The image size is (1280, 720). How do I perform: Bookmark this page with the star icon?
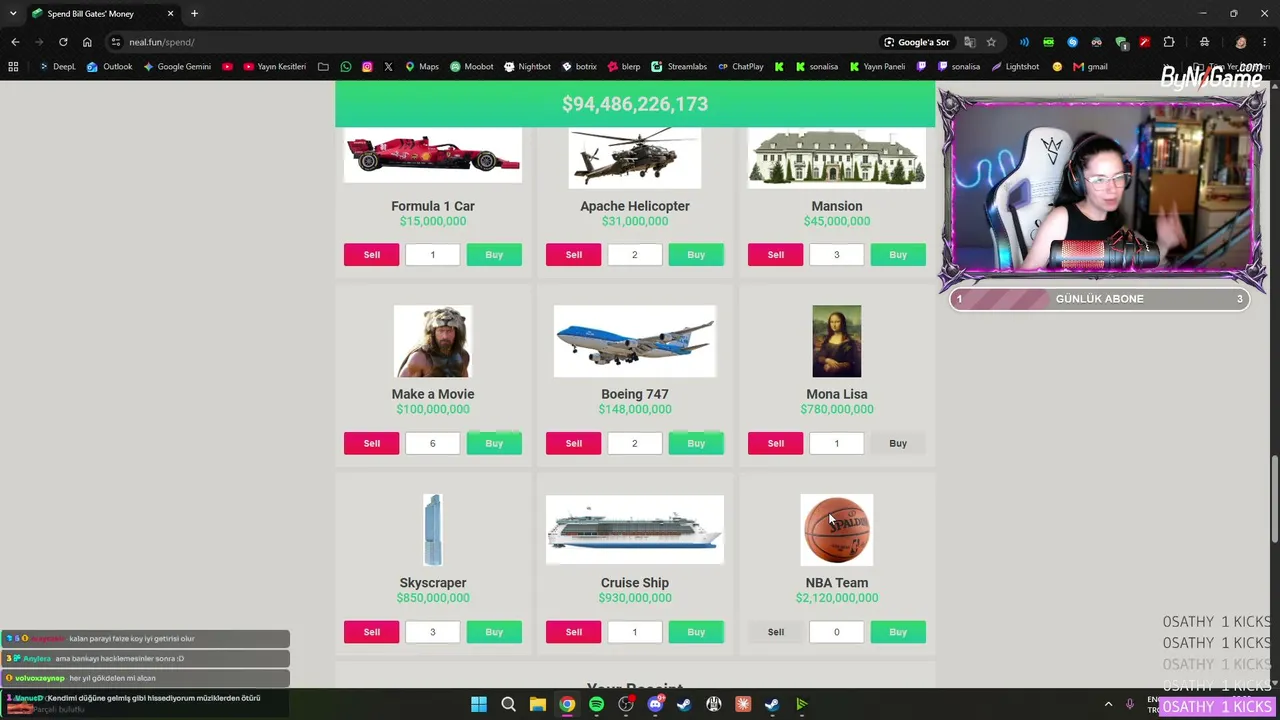[991, 42]
